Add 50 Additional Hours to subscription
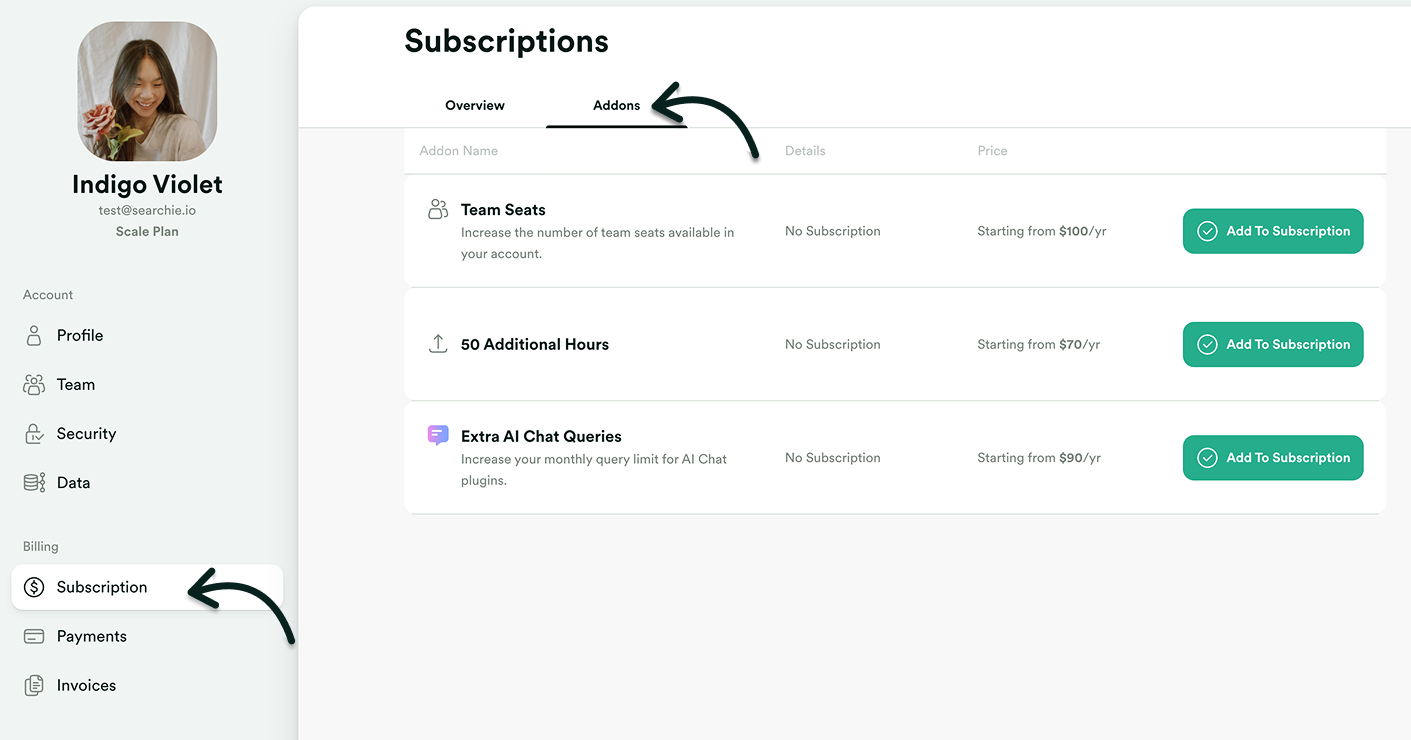This screenshot has width=1411, height=740. [1272, 344]
